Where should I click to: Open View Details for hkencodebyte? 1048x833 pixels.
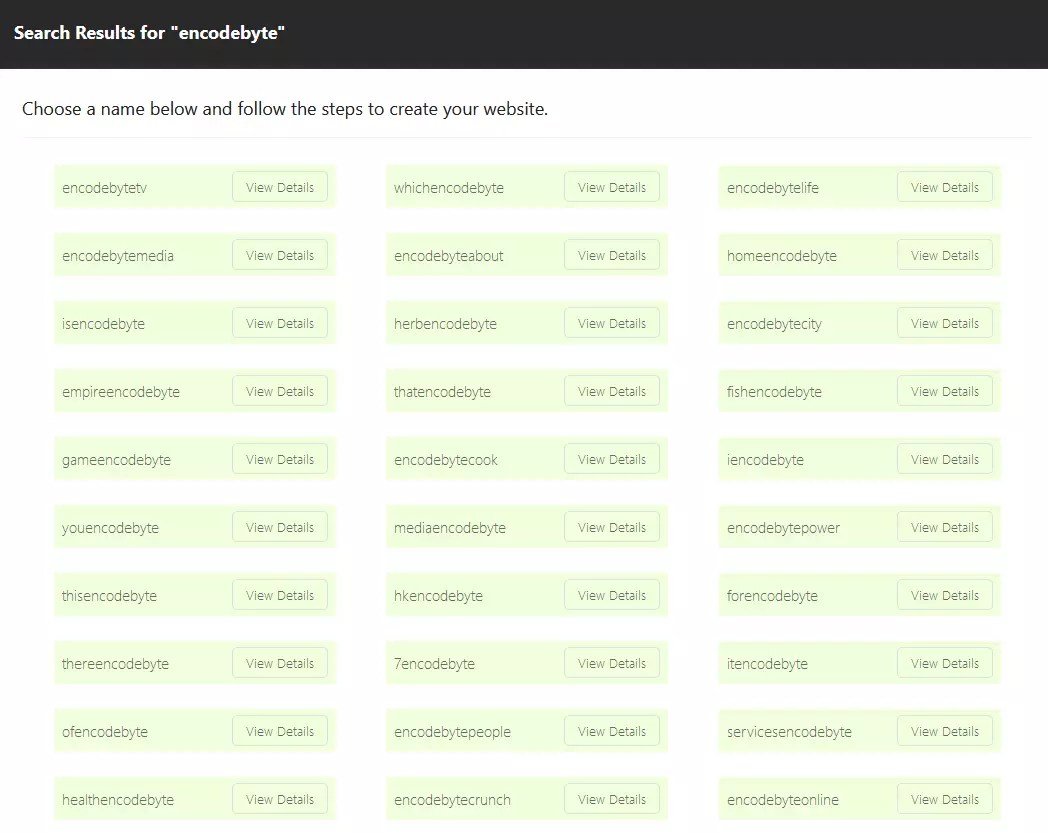tap(612, 595)
